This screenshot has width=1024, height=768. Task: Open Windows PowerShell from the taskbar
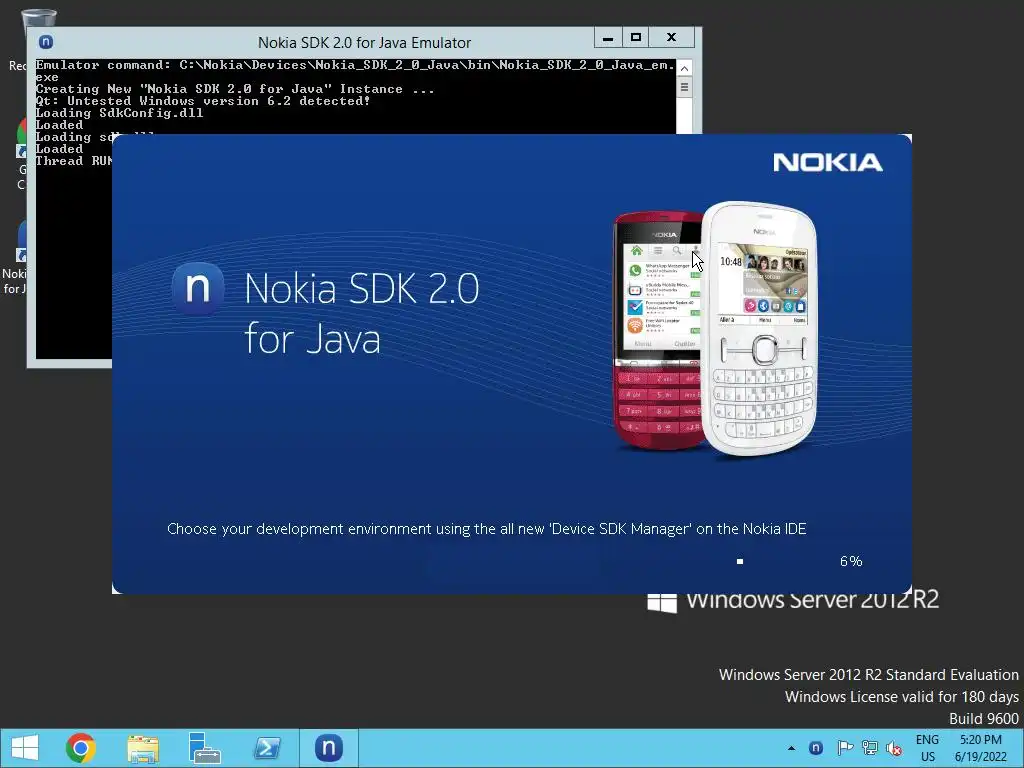[267, 748]
